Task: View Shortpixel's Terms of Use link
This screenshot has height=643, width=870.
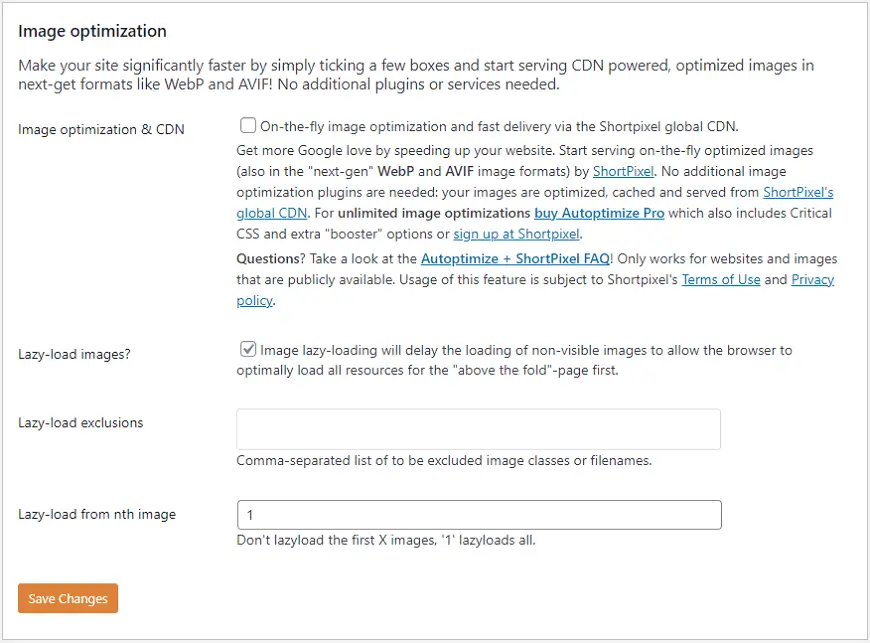Action: [721, 279]
